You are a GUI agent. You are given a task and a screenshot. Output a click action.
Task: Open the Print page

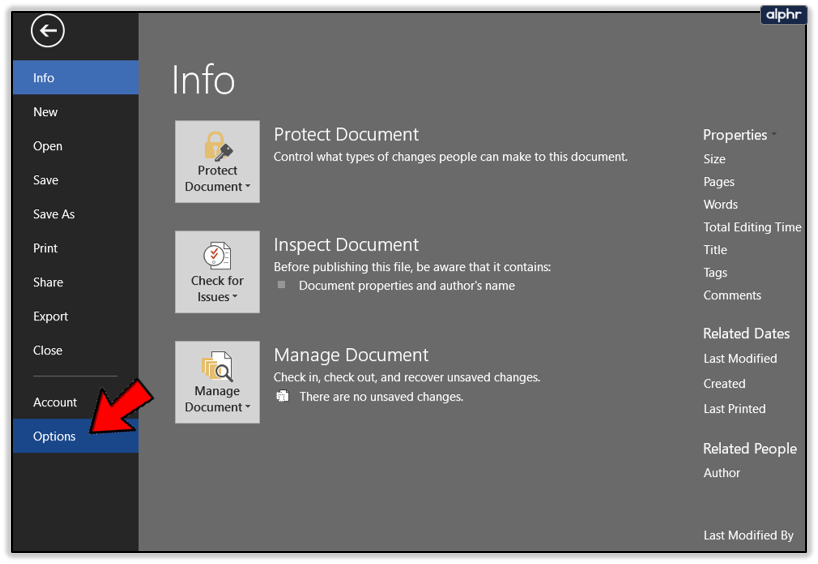pyautogui.click(x=76, y=248)
